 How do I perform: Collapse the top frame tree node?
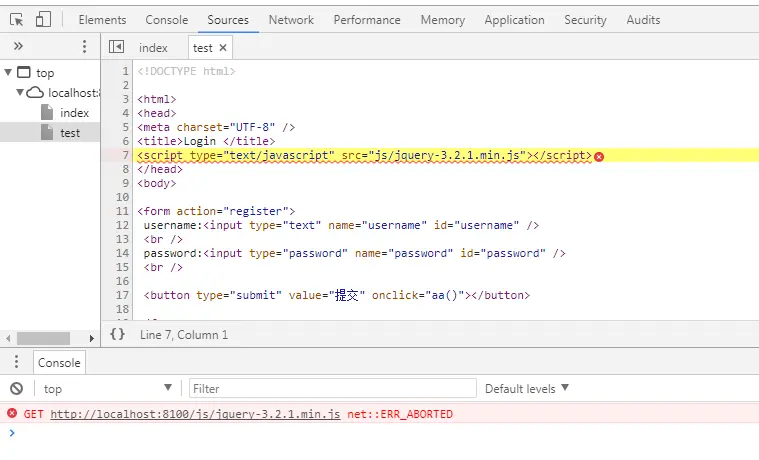pyautogui.click(x=8, y=72)
